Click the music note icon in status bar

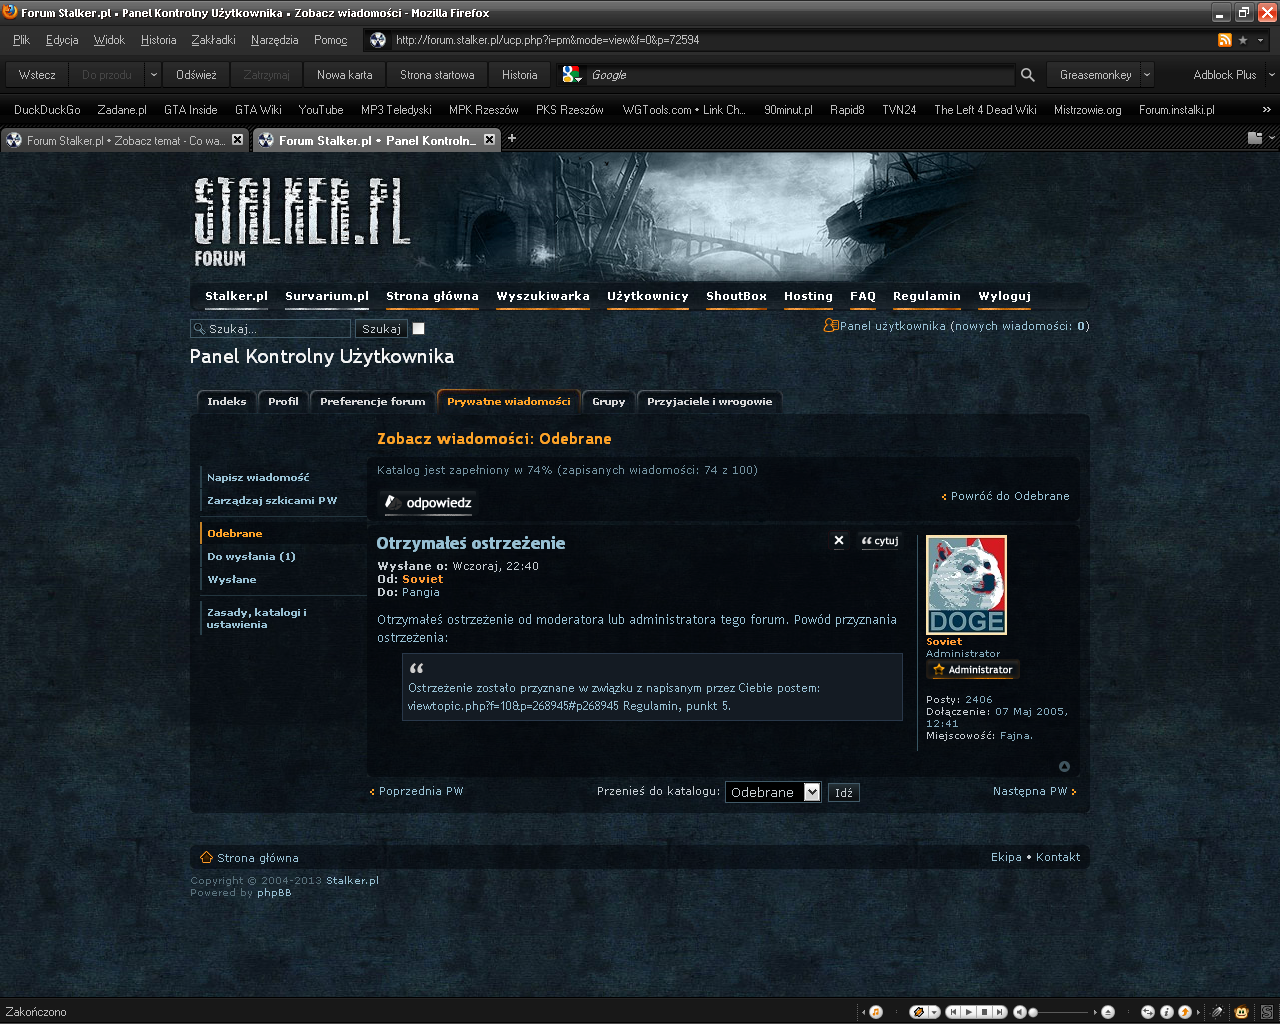click(876, 1012)
